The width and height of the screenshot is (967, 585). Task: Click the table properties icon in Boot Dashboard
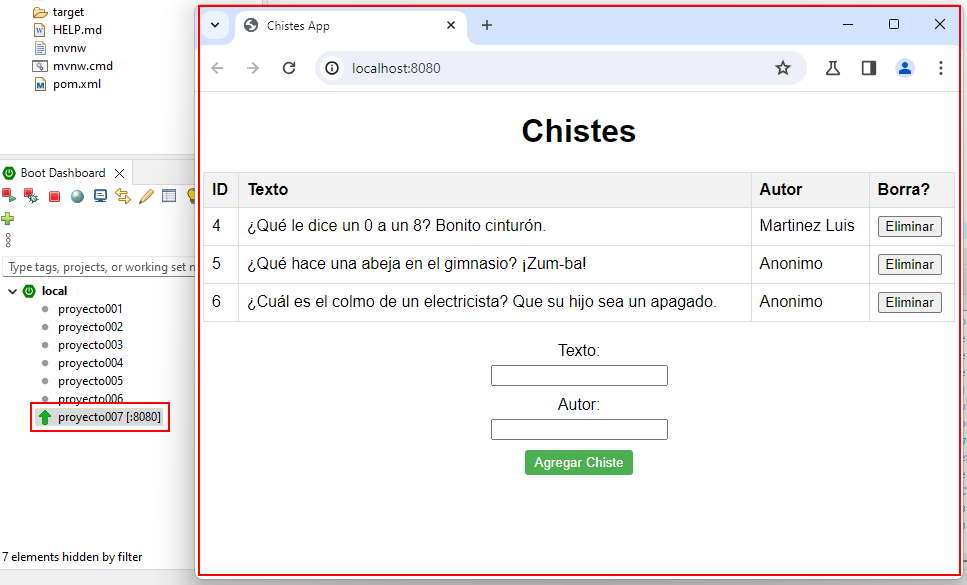coord(169,196)
